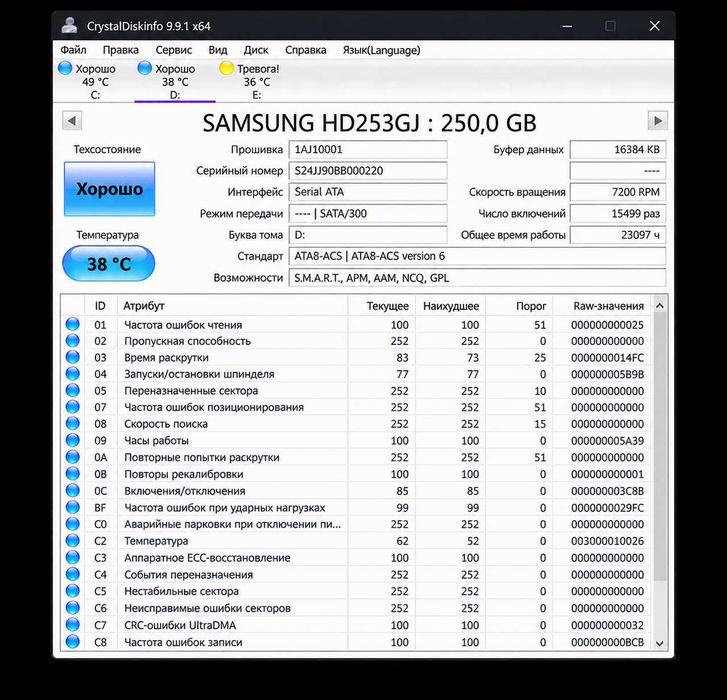
Task: Click raw value 003000010026 in Температура row
Action: pyautogui.click(x=607, y=541)
